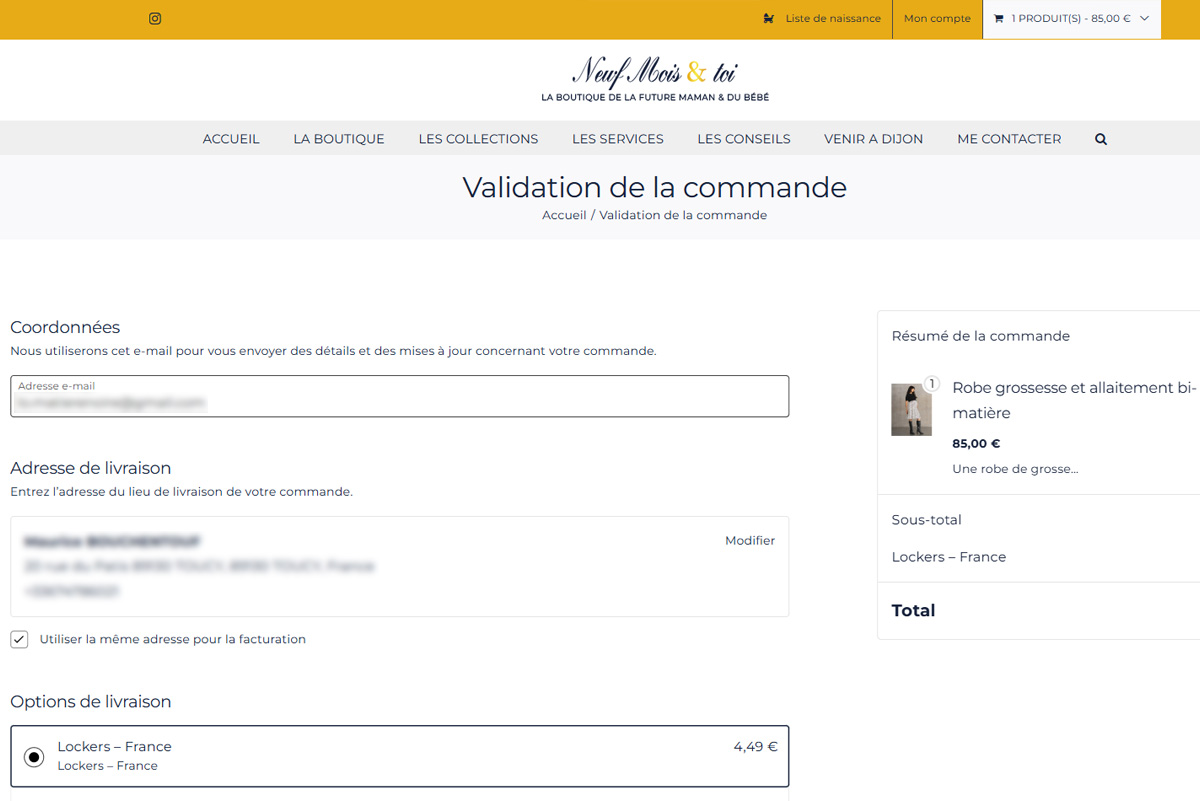Click the Accueil breadcrumb link

coord(564,215)
